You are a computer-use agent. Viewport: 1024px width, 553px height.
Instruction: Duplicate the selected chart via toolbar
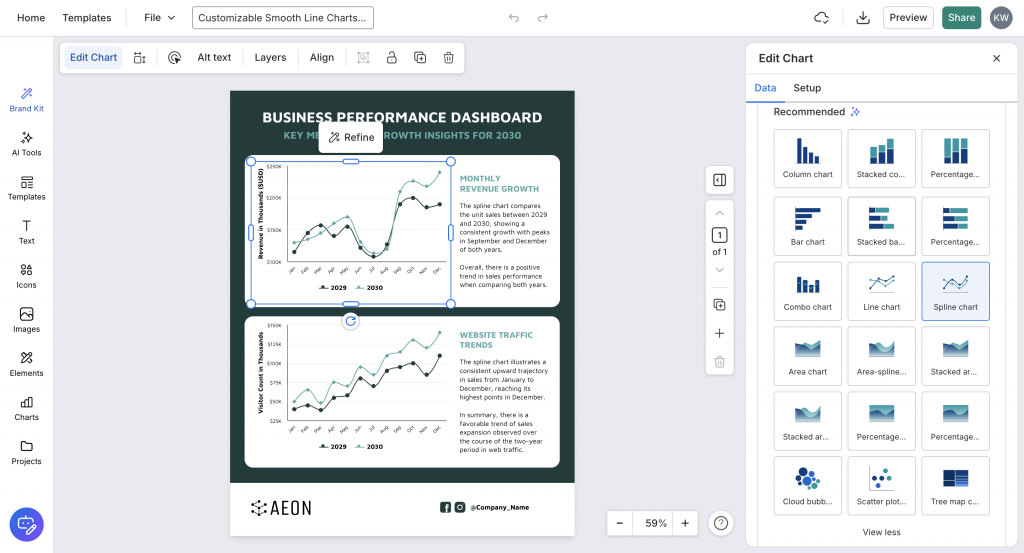pyautogui.click(x=420, y=57)
